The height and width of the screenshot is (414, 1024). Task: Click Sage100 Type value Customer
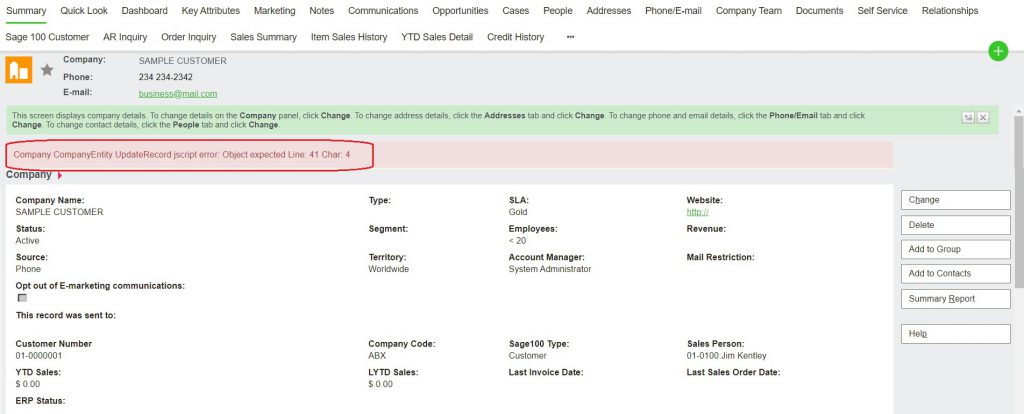click(x=528, y=356)
